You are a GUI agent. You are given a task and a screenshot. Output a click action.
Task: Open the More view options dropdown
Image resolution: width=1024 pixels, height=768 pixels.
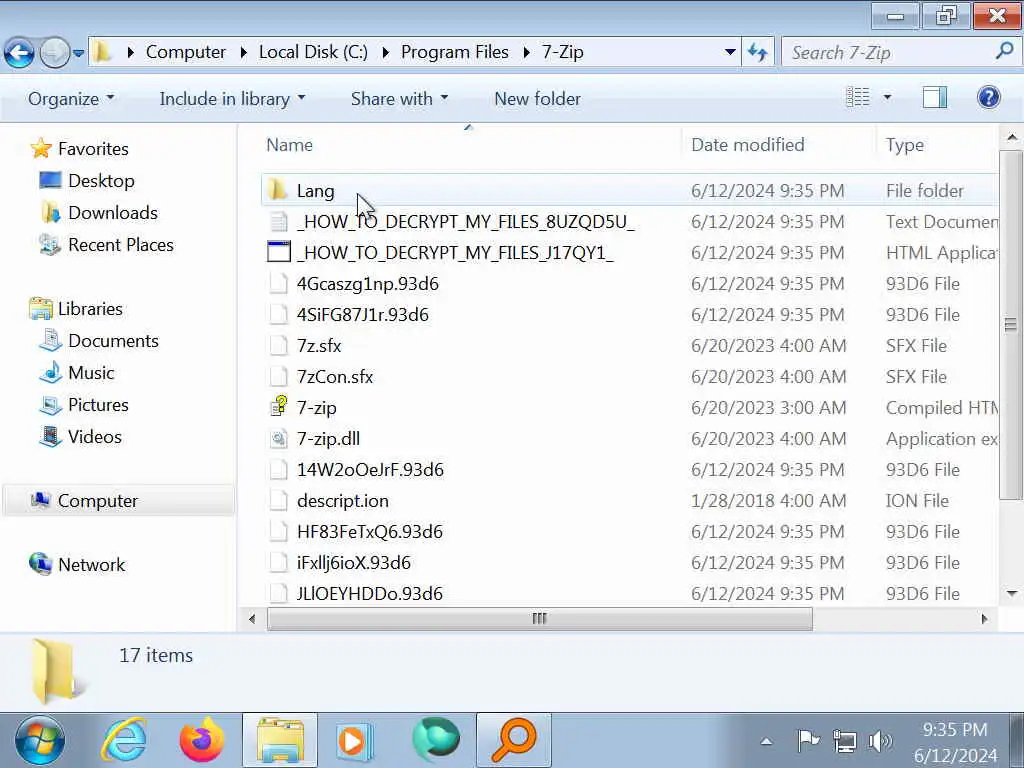887,97
